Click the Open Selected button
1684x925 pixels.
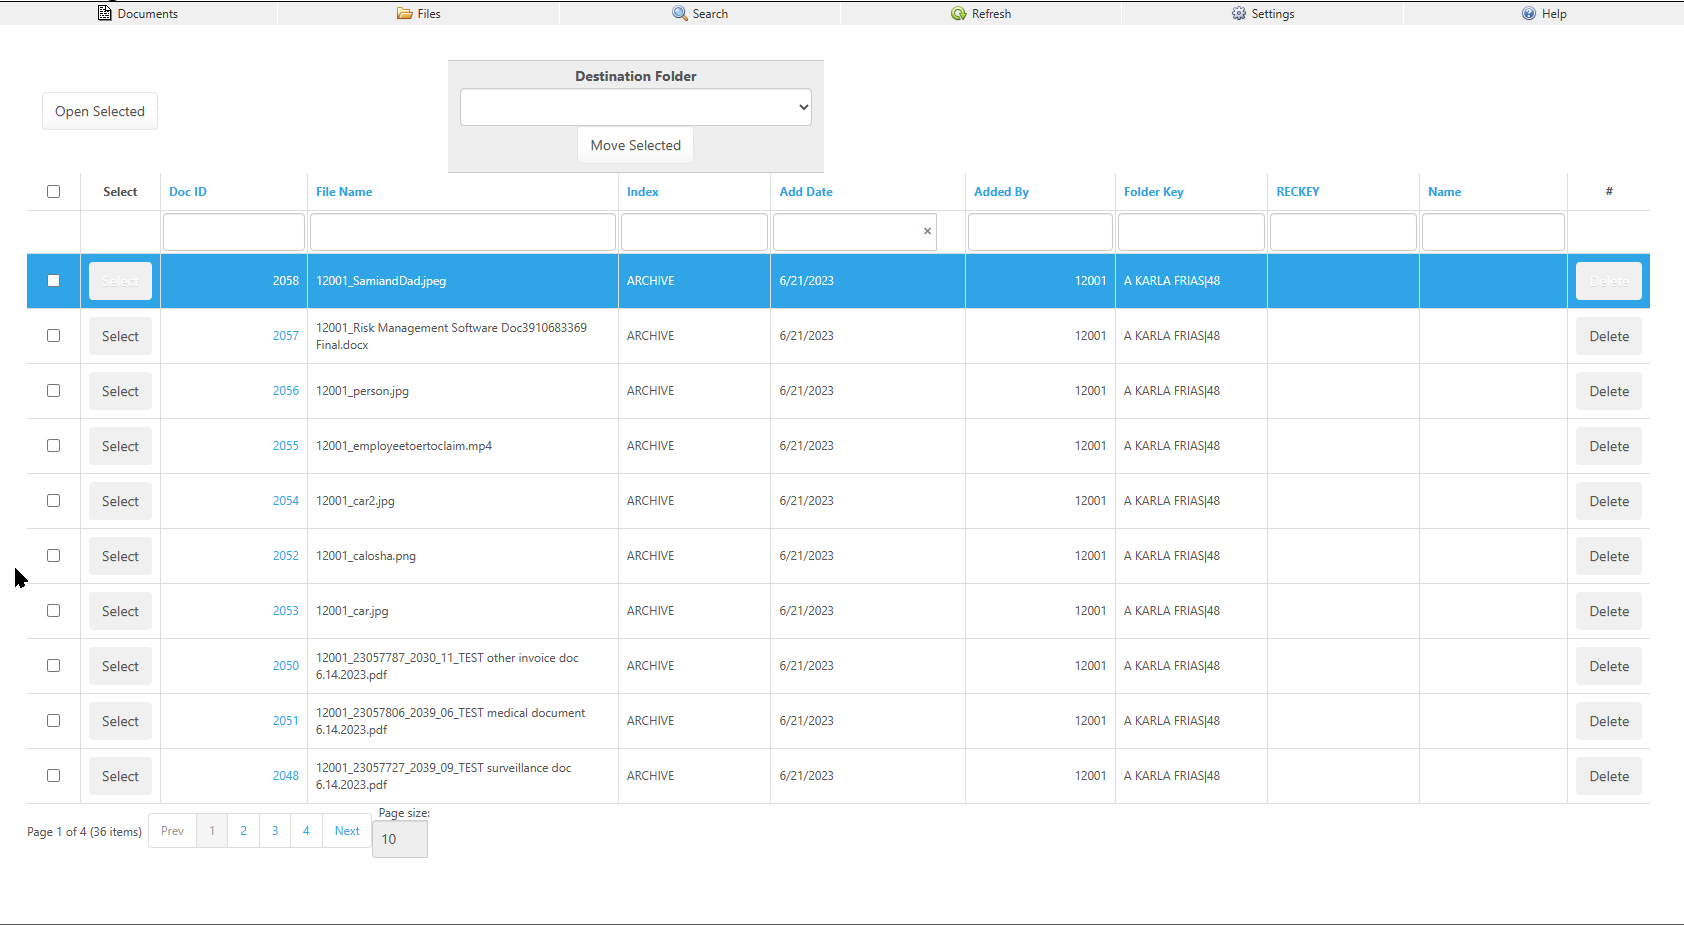click(100, 111)
